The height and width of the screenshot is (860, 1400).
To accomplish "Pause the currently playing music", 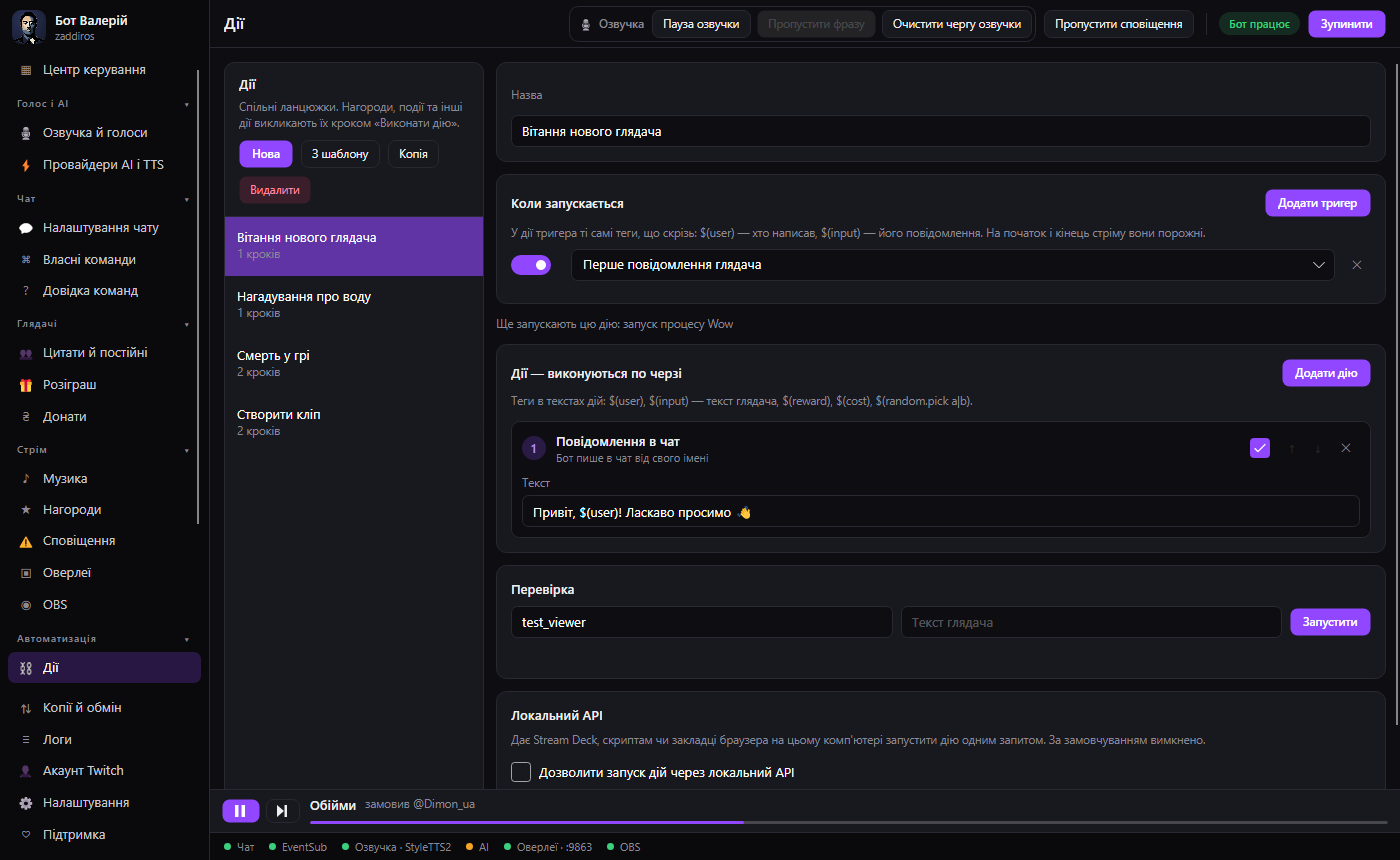I will (x=240, y=811).
